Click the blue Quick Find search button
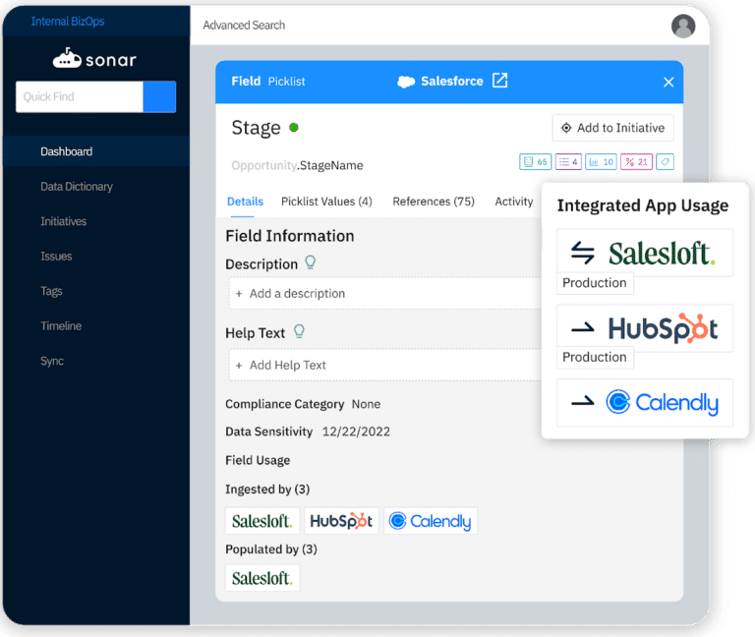 pos(159,97)
